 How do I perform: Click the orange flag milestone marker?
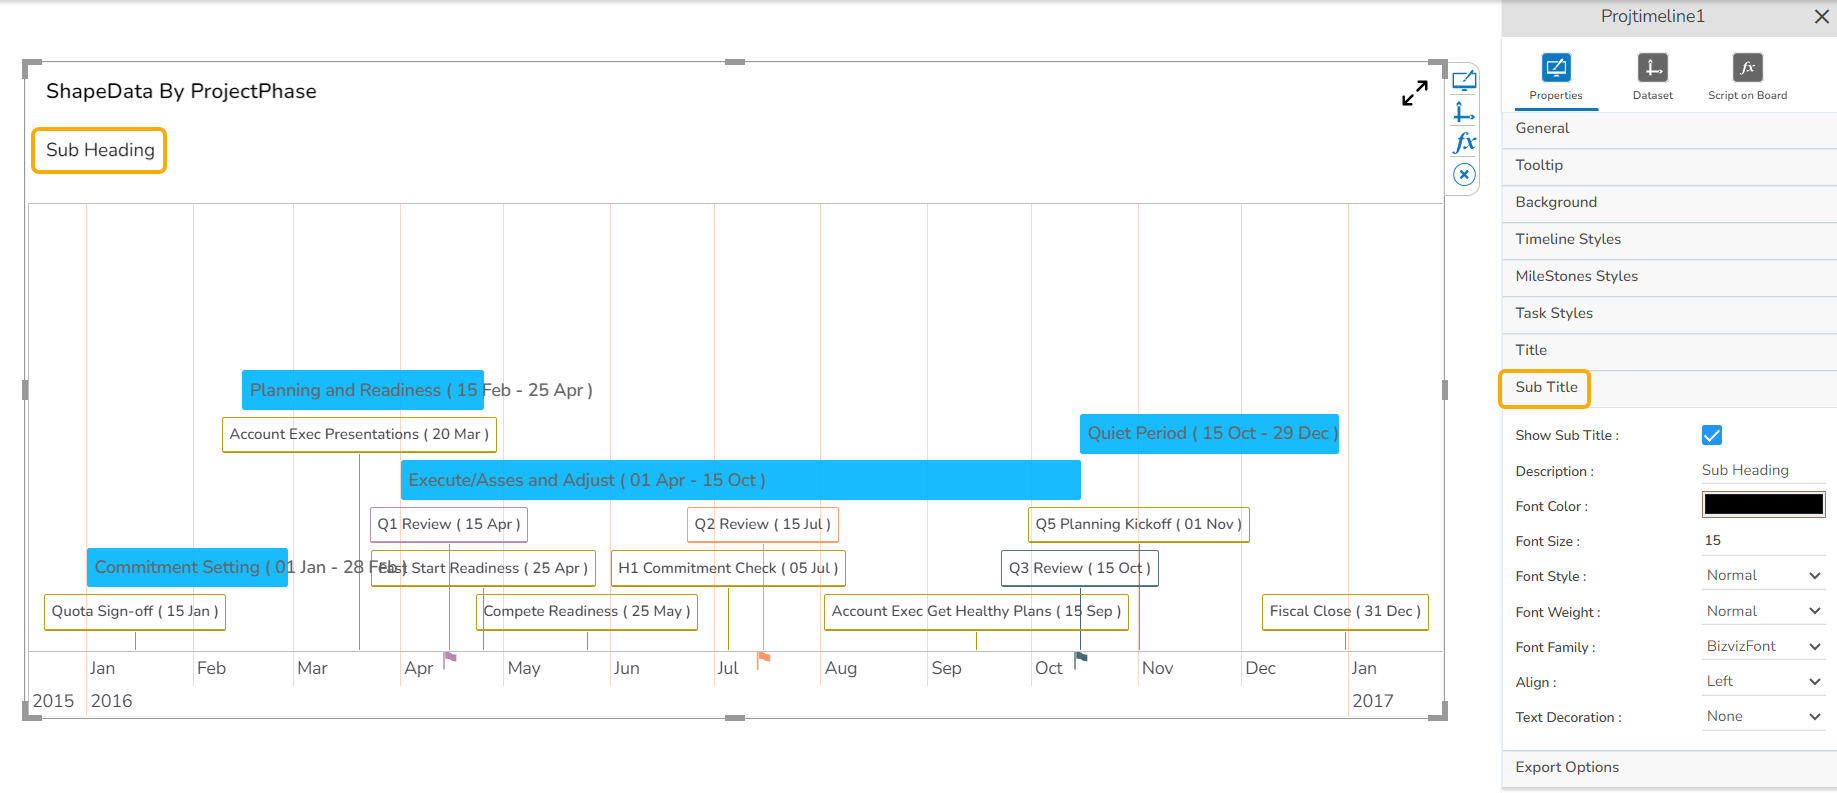(x=763, y=658)
